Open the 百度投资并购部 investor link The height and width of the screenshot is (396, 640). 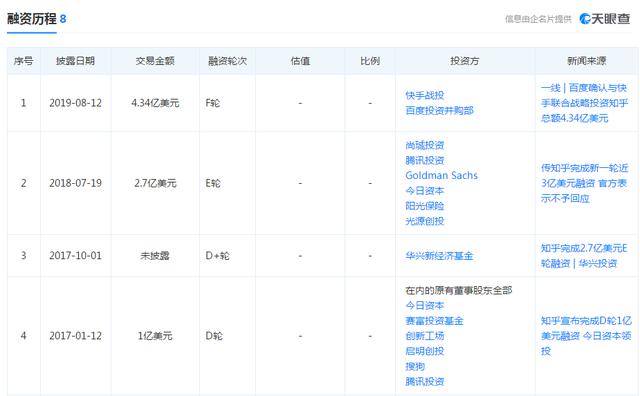pyautogui.click(x=439, y=110)
